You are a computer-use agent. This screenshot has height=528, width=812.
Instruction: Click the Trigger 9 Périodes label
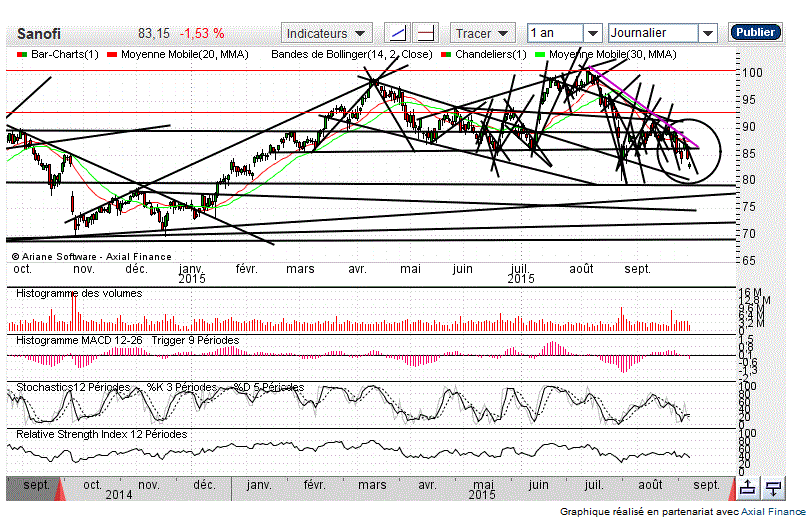pos(195,341)
